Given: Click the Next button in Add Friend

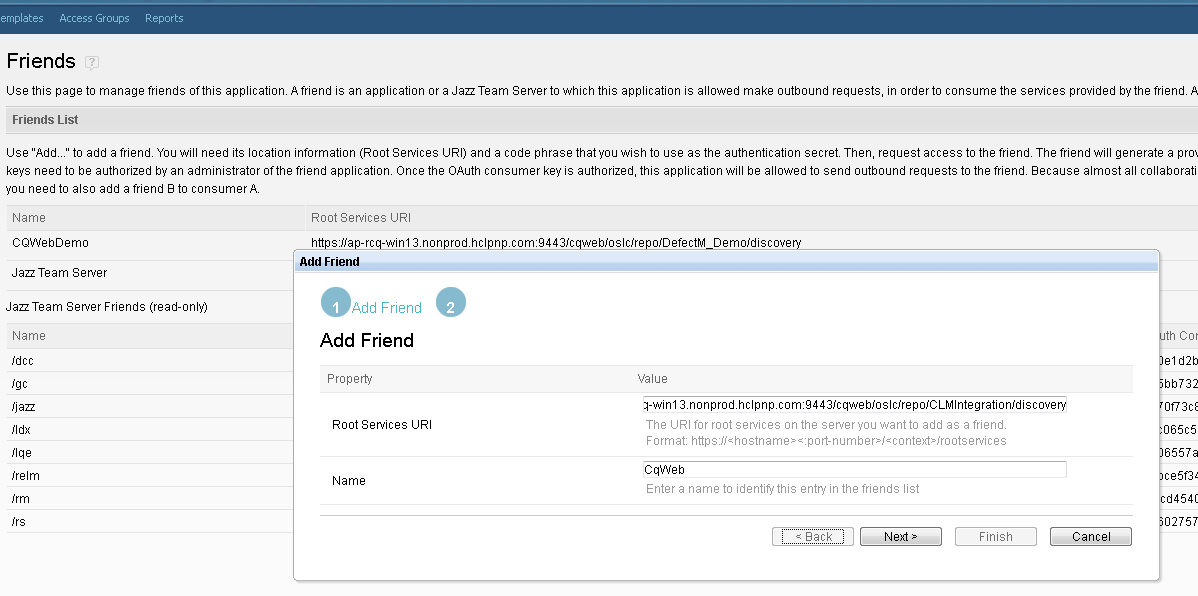Looking at the screenshot, I should 900,537.
